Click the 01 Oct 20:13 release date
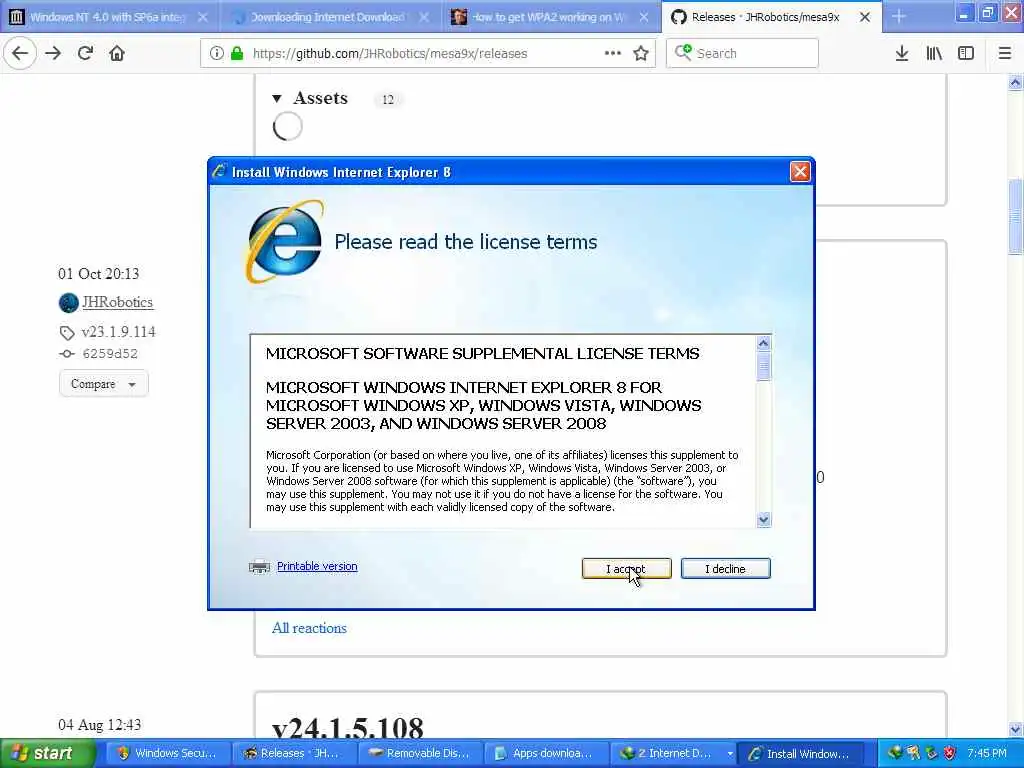 tap(99, 274)
